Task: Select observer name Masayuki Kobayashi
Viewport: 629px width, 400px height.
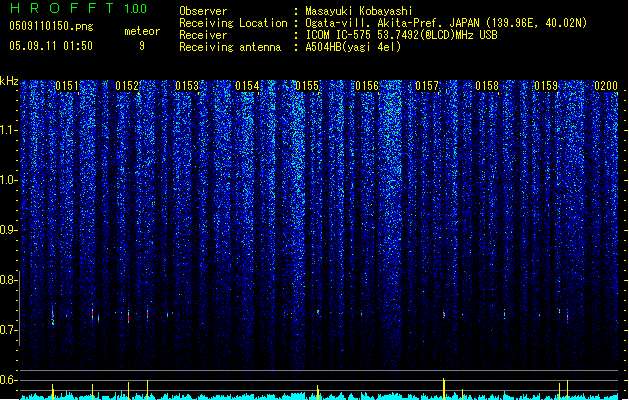Action: click(359, 11)
